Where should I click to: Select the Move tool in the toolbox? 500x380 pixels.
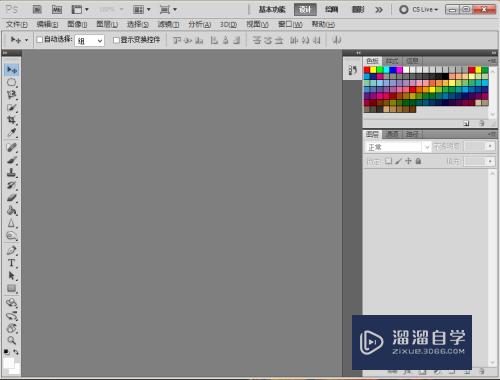coord(12,70)
